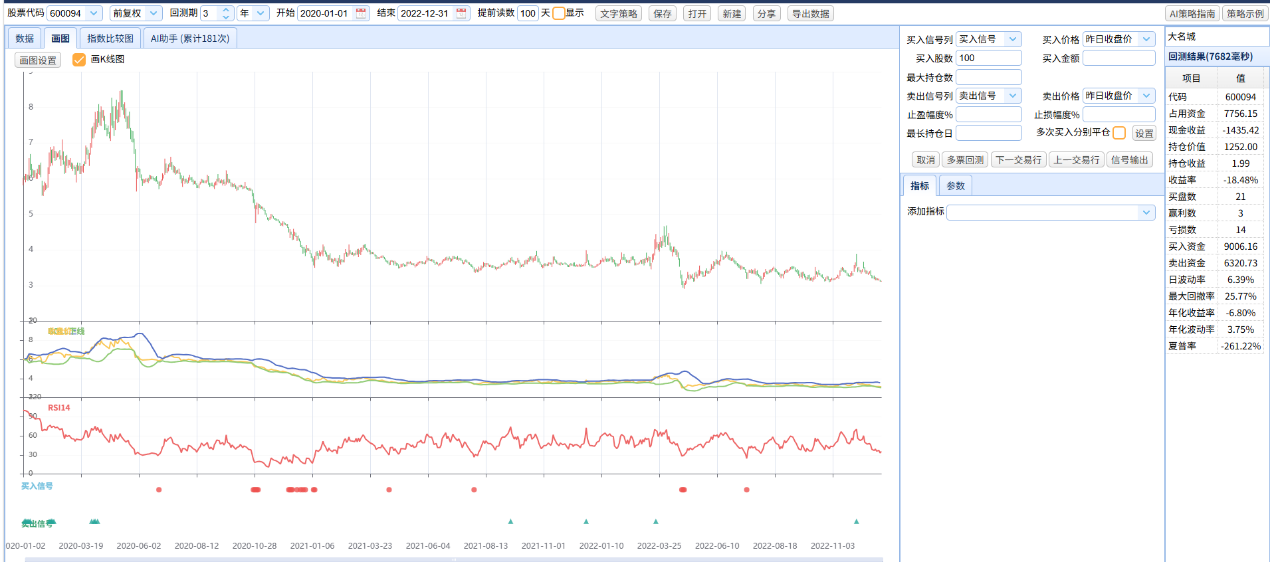Screen dimensions: 1270x562
Task: Click the 回测结果 panel header
Action: pyautogui.click(x=1216, y=57)
